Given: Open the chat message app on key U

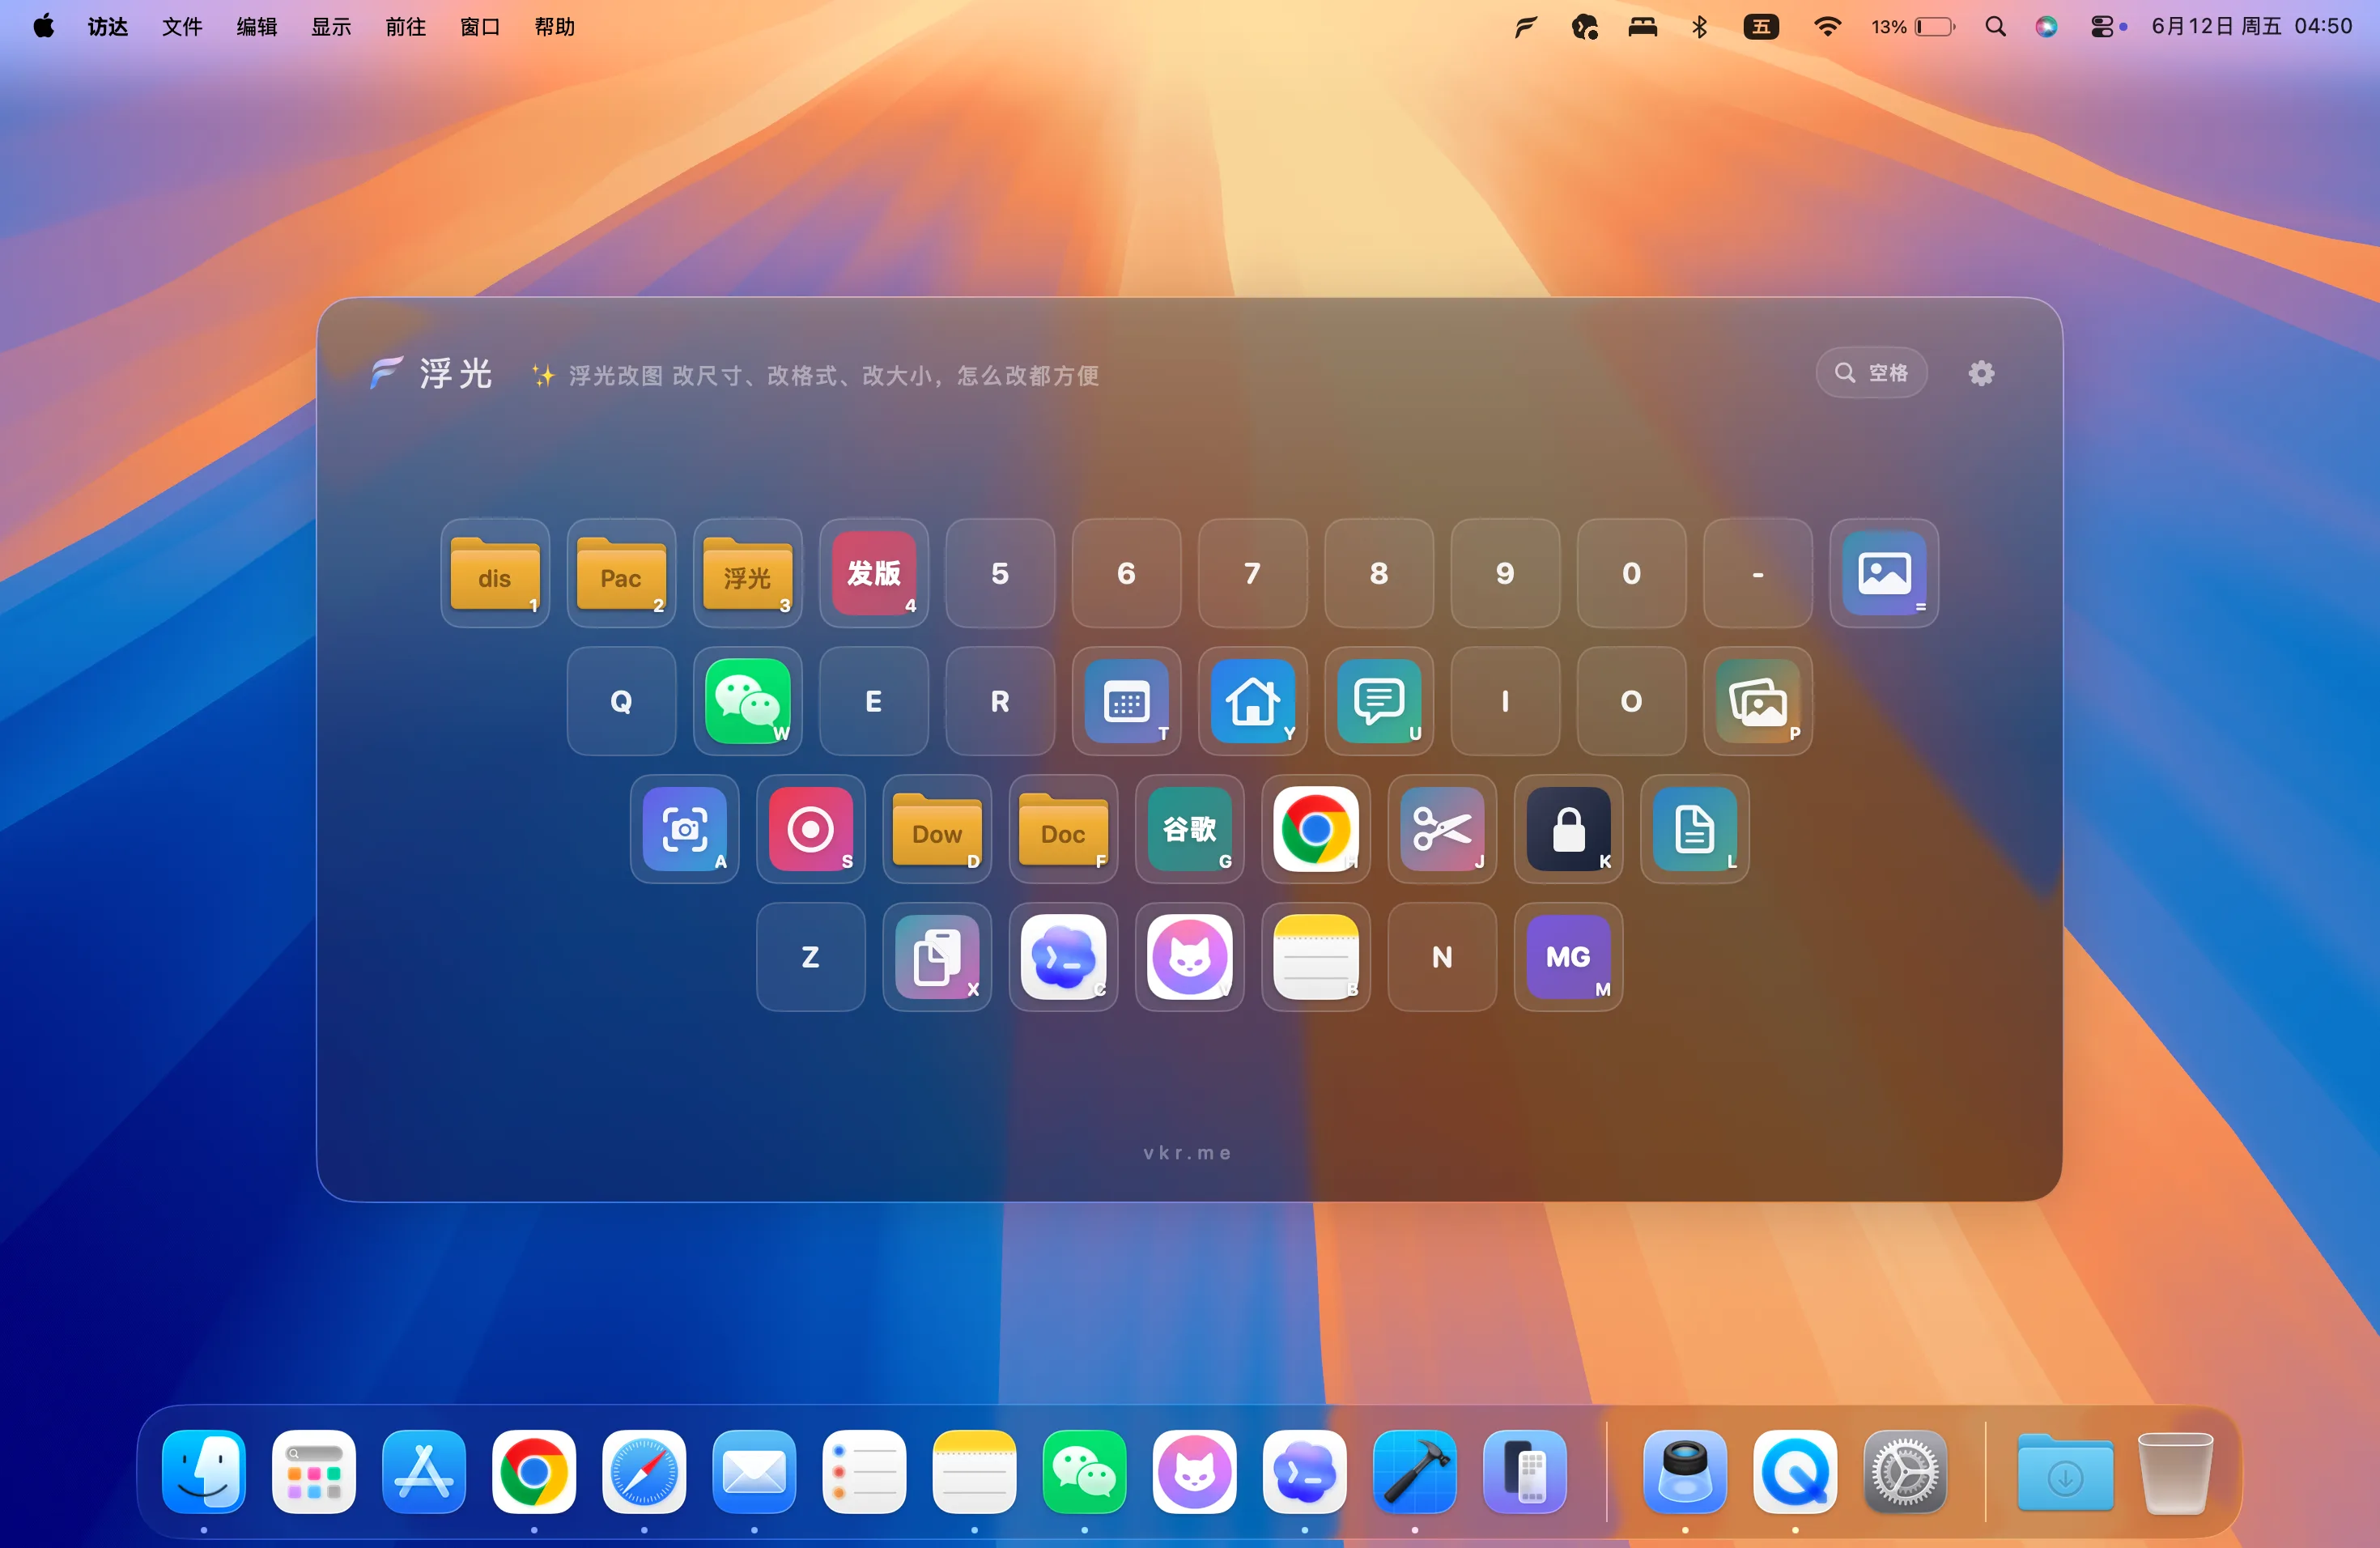Looking at the screenshot, I should pyautogui.click(x=1379, y=701).
